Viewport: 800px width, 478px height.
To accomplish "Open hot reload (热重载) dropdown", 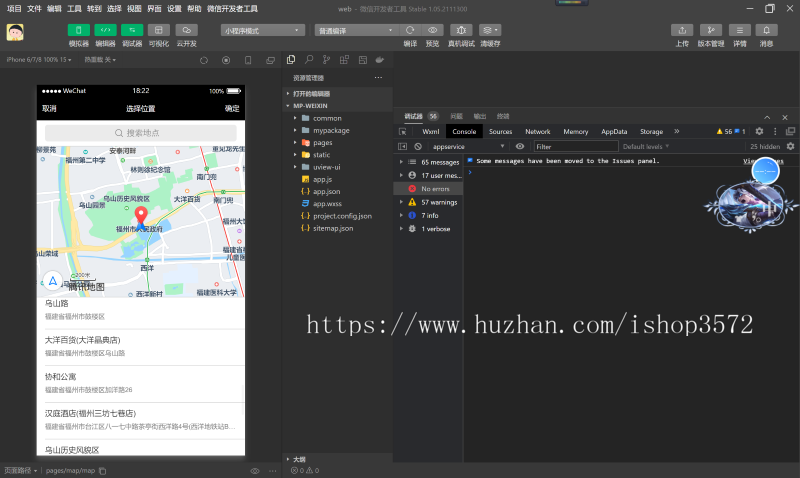I will point(100,60).
